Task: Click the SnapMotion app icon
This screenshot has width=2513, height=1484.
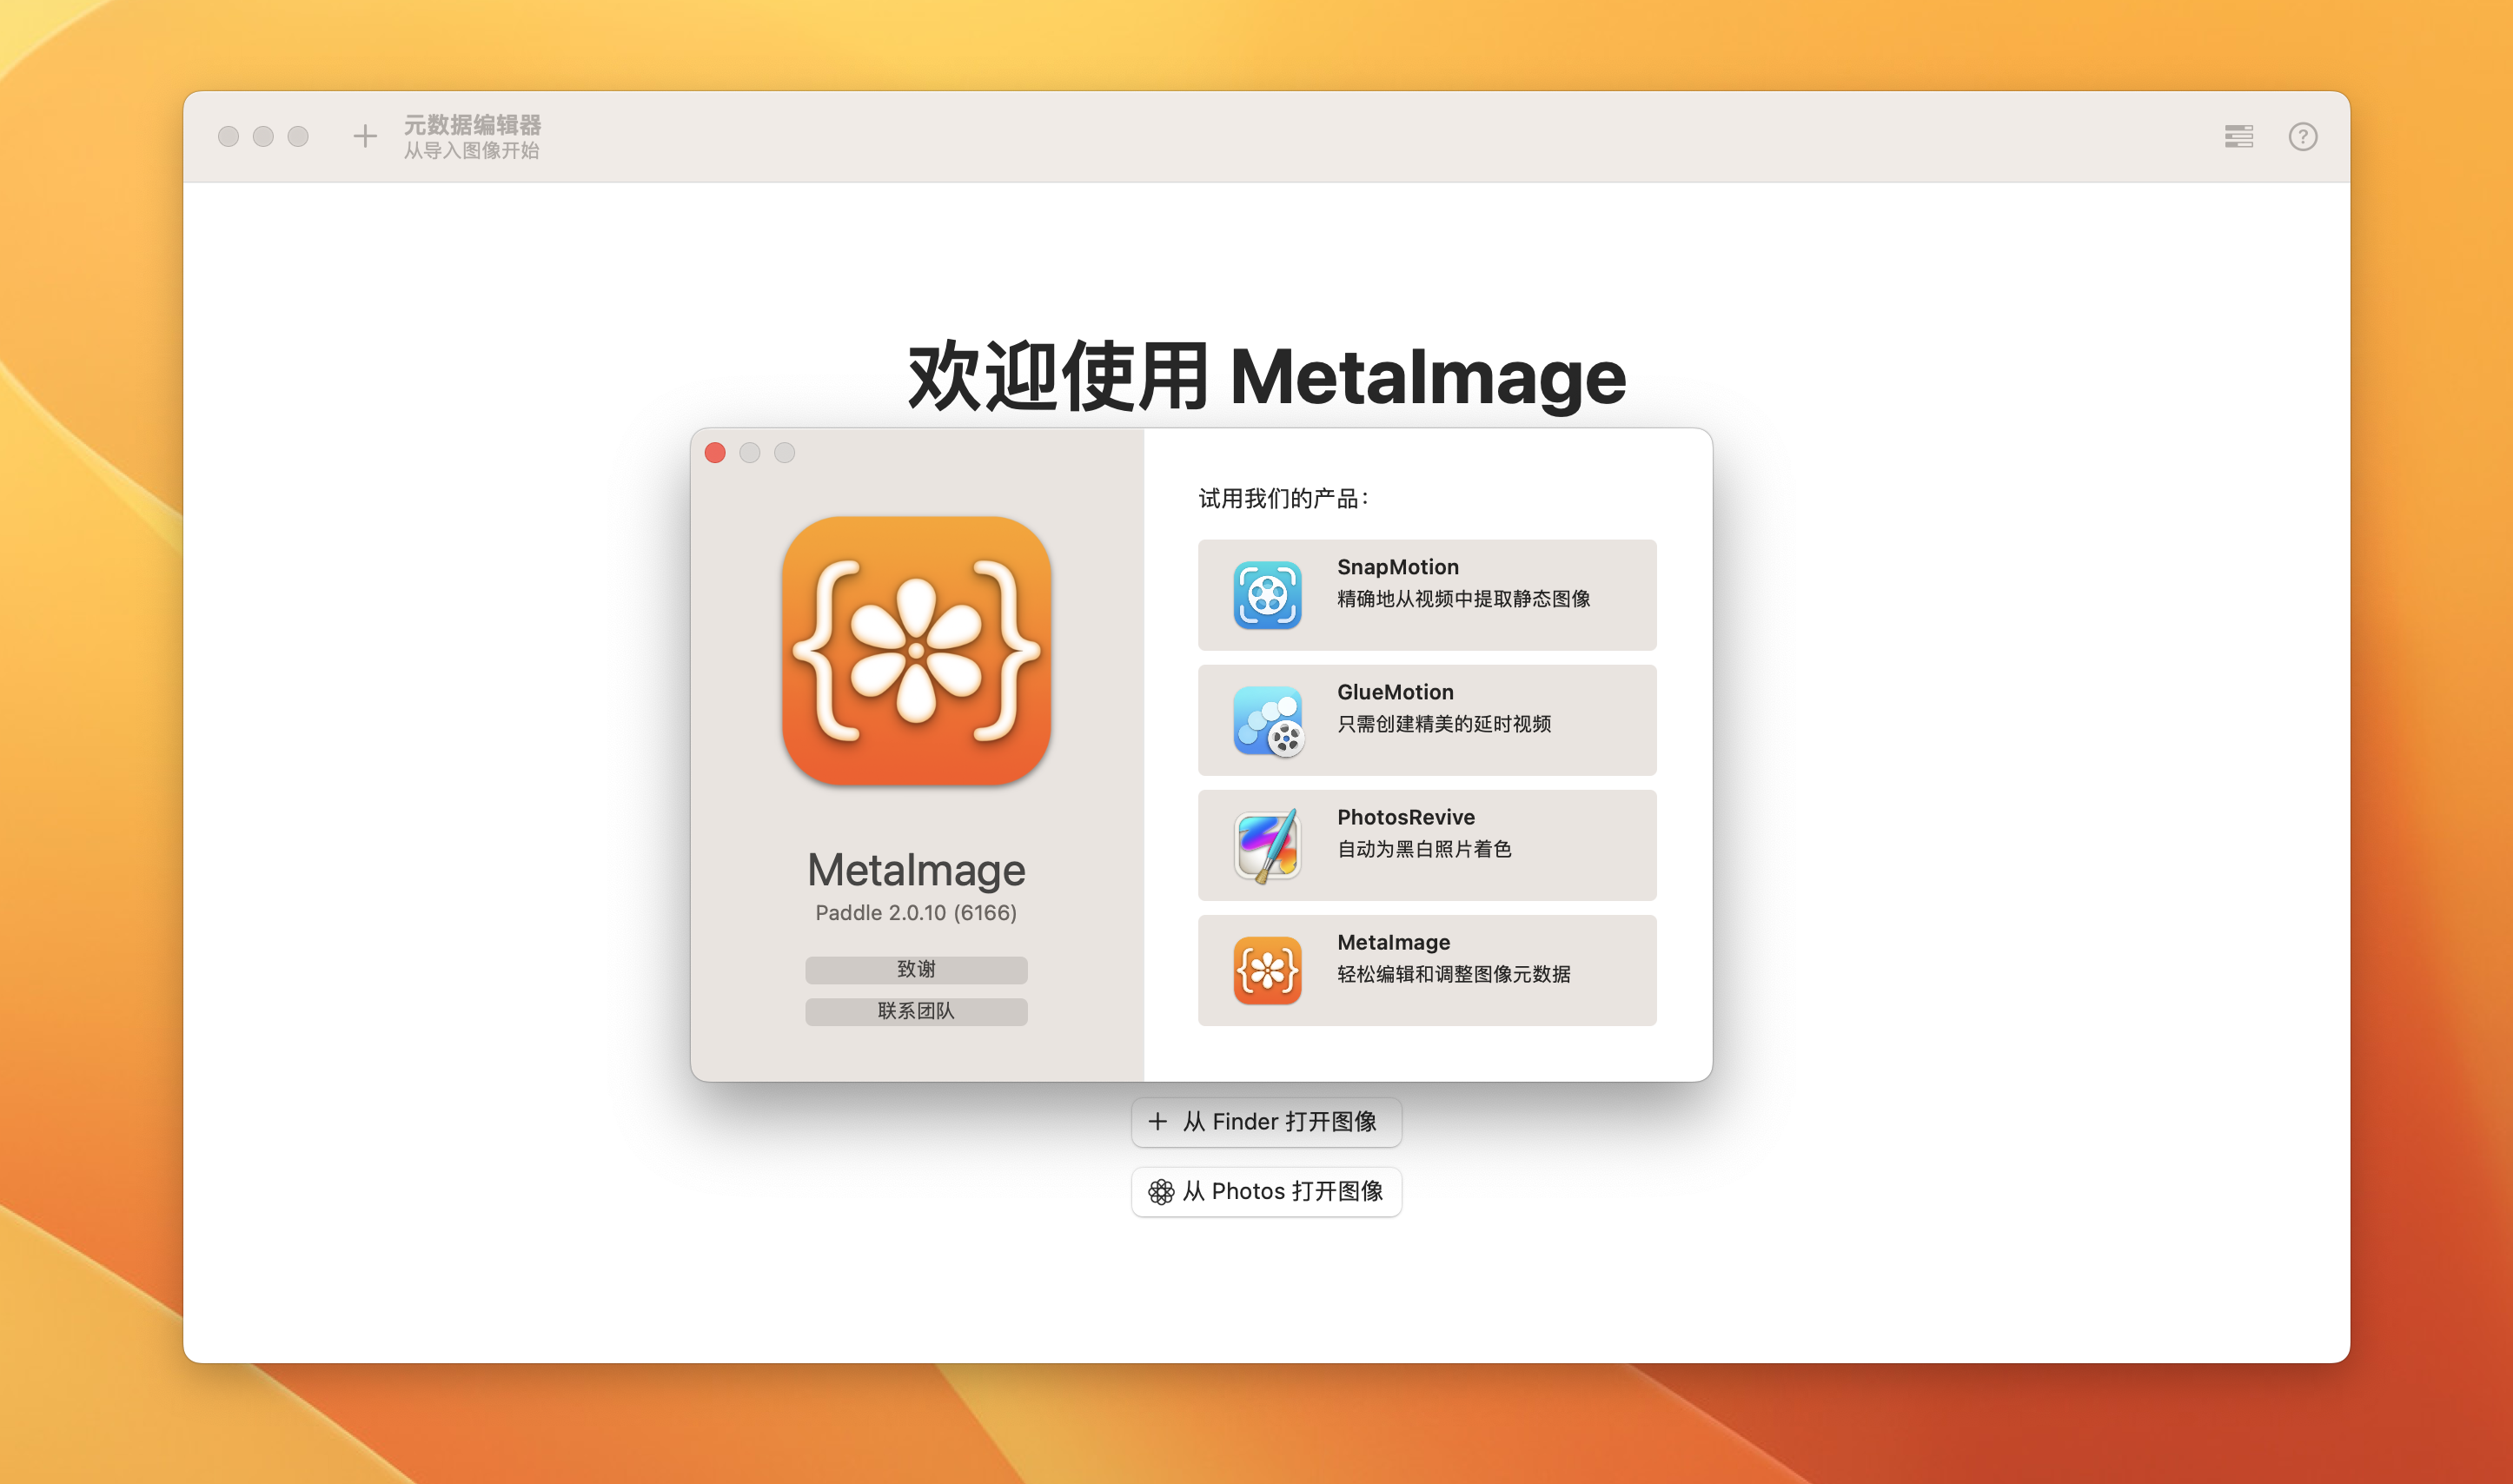Action: (1266, 595)
